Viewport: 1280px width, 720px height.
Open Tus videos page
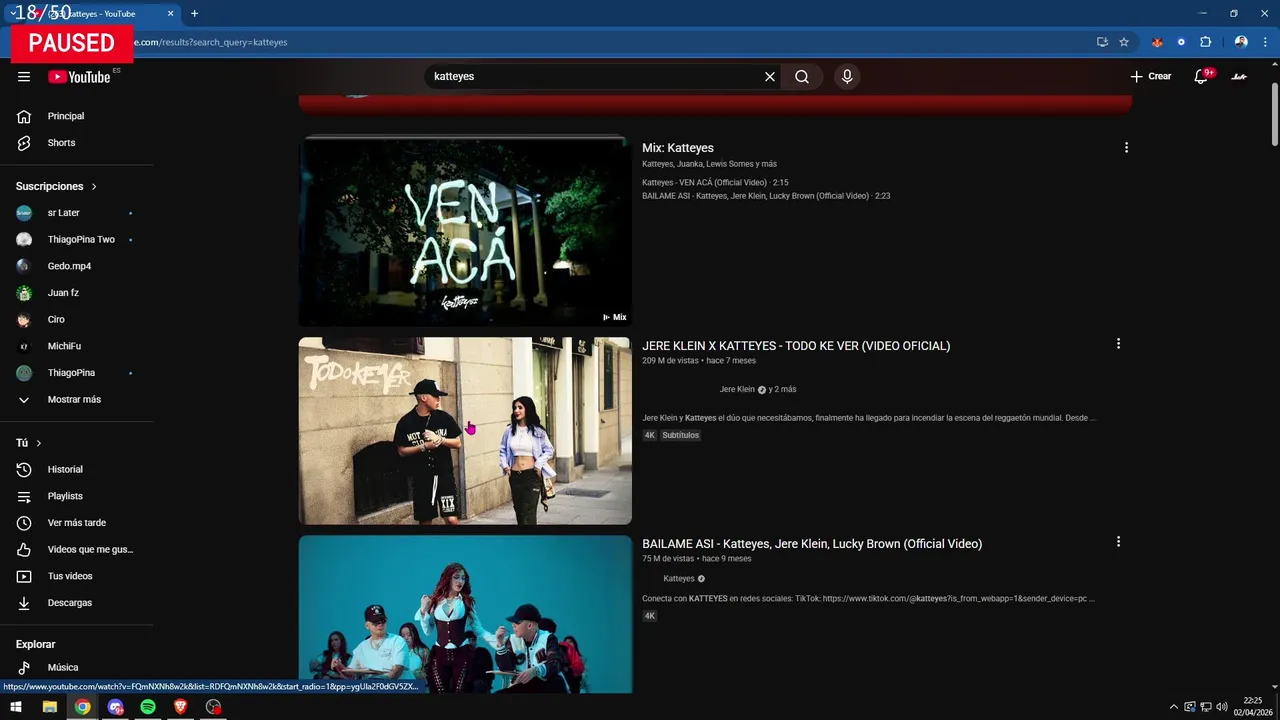pyautogui.click(x=70, y=576)
